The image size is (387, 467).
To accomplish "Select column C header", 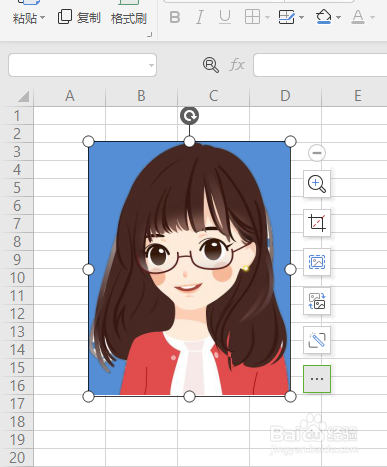I will (214, 96).
